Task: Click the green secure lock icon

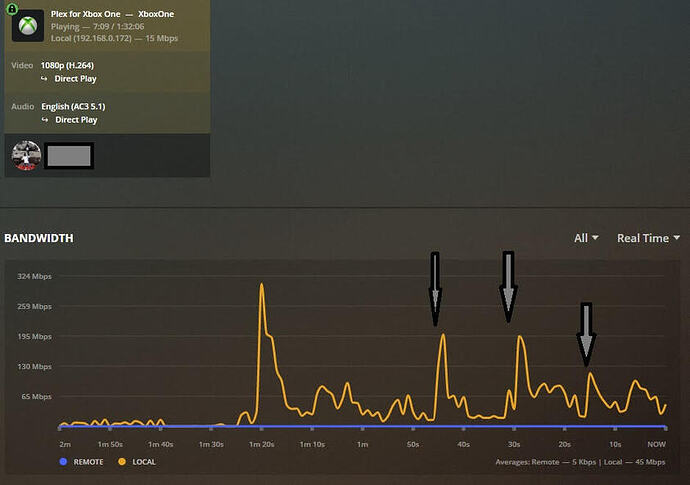Action: pos(12,8)
